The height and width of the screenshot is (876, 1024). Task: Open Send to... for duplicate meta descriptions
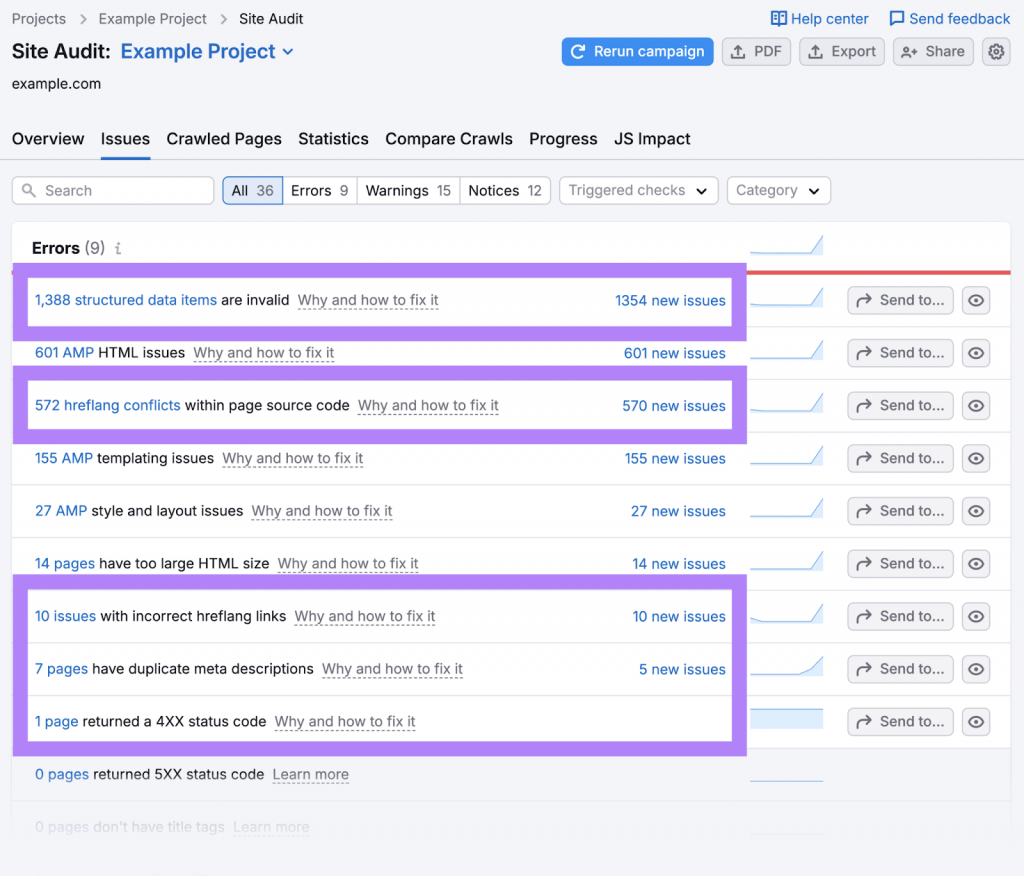click(x=901, y=669)
